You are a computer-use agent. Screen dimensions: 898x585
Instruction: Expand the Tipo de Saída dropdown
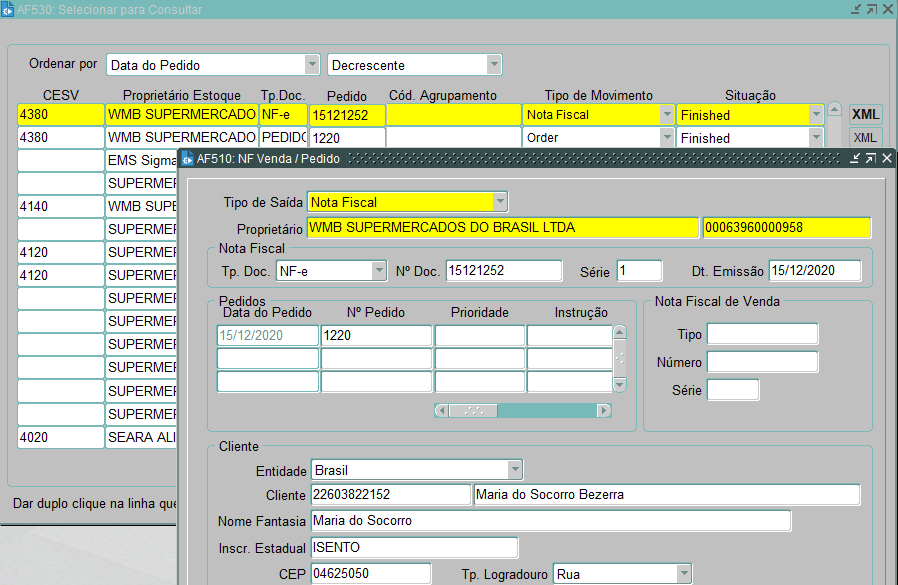coord(500,202)
